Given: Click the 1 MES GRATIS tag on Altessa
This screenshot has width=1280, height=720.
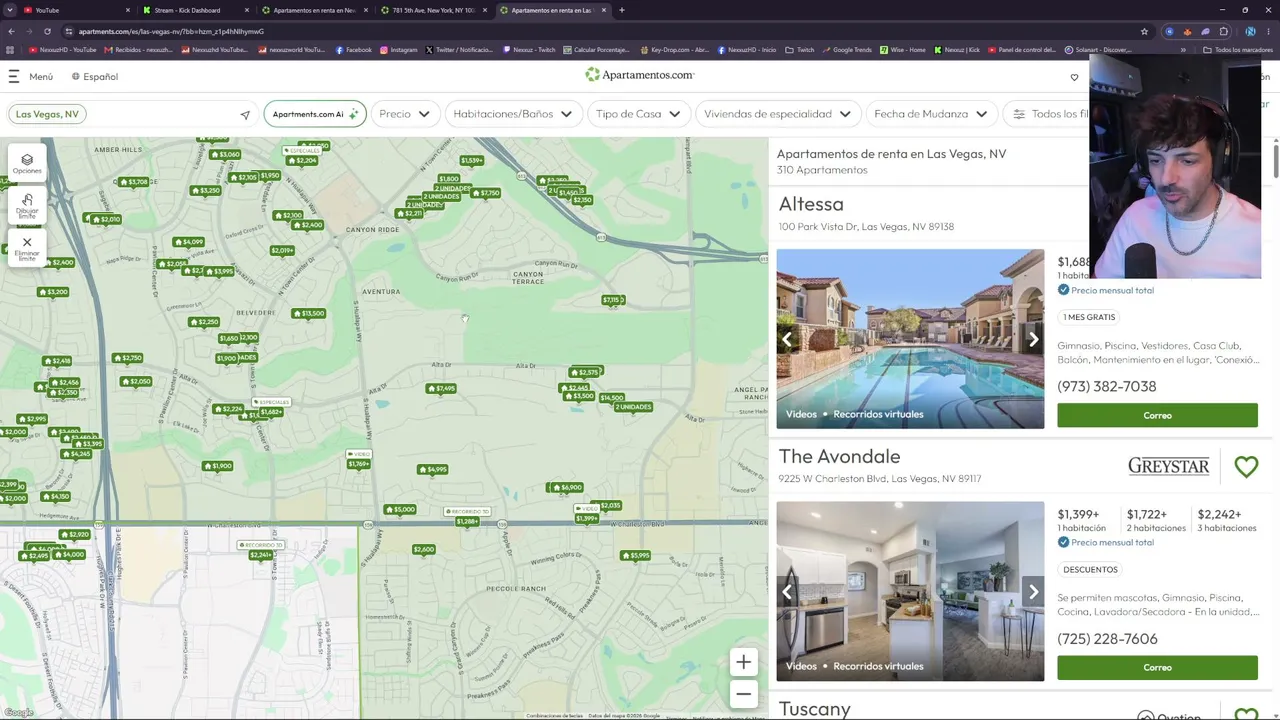Looking at the screenshot, I should coord(1089,317).
